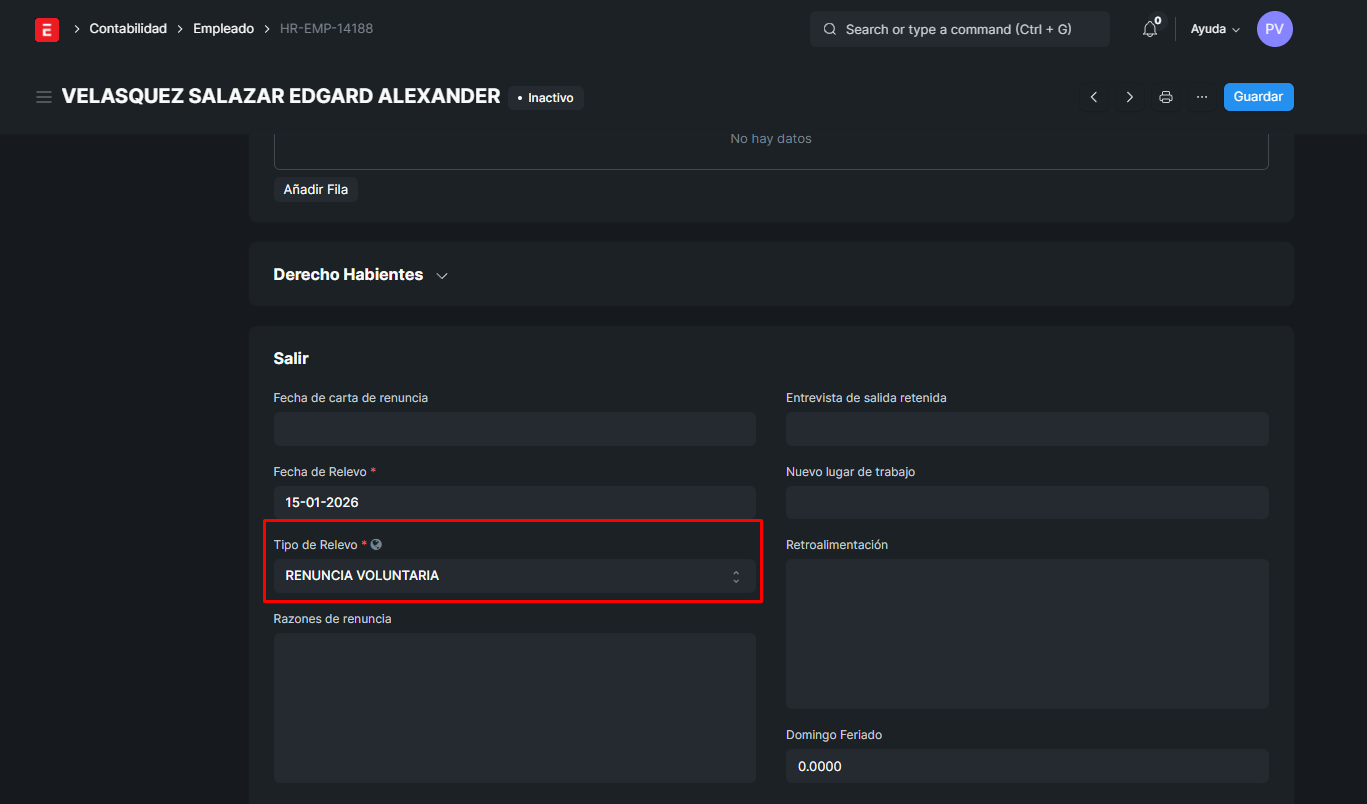The height and width of the screenshot is (804, 1367).
Task: Click the Domingo Feriado number field
Action: point(1026,766)
